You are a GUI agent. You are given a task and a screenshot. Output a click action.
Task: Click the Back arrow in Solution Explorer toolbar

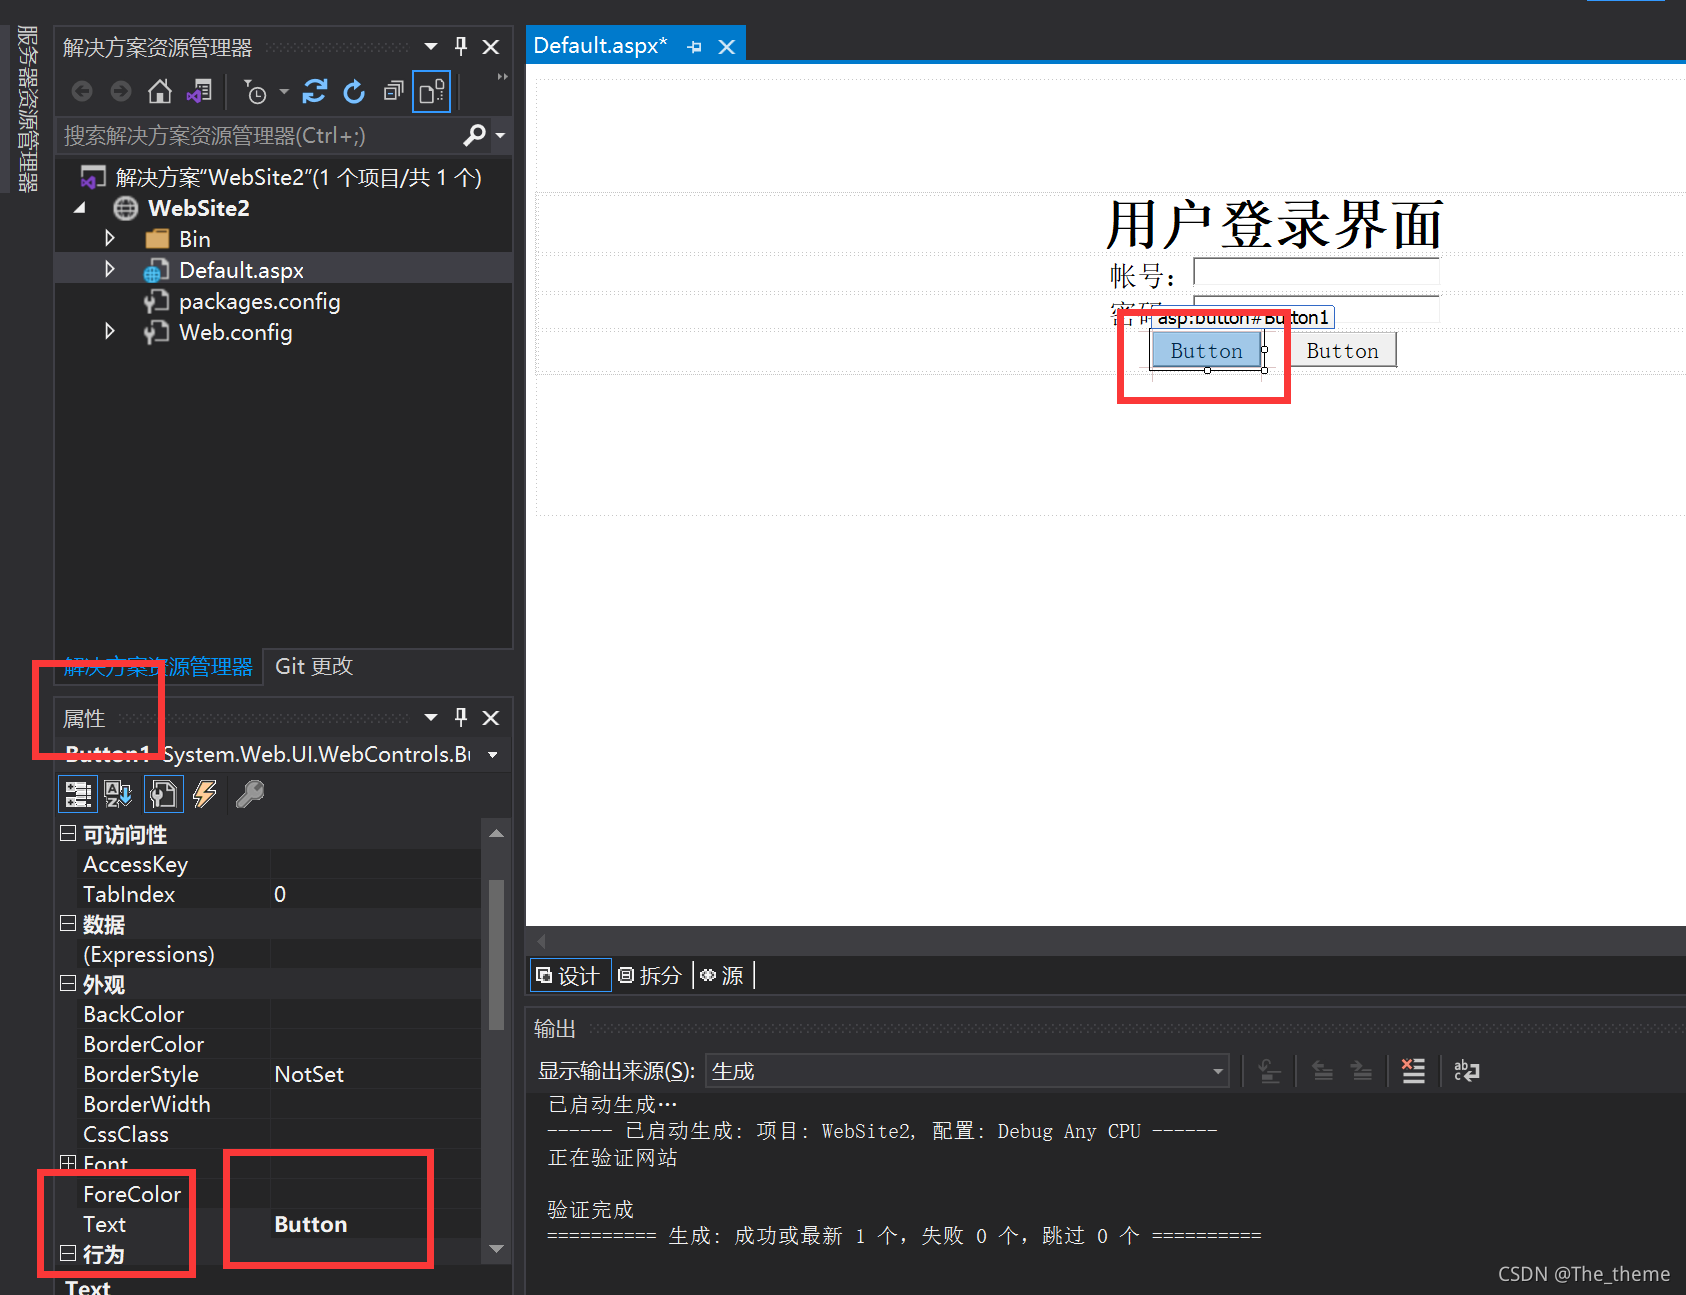(x=83, y=92)
